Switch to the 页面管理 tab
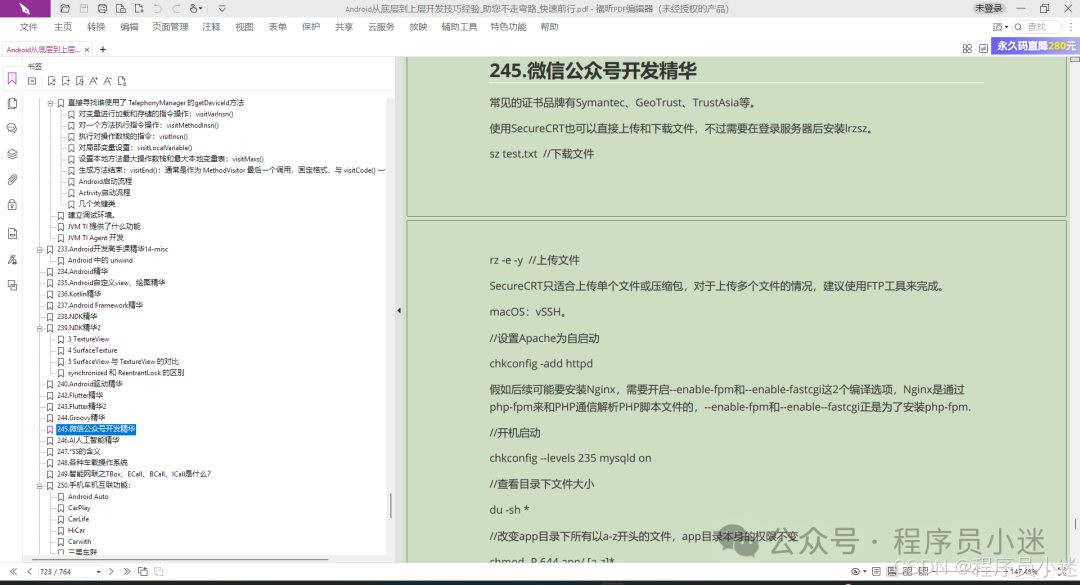1080x585 pixels. click(170, 27)
